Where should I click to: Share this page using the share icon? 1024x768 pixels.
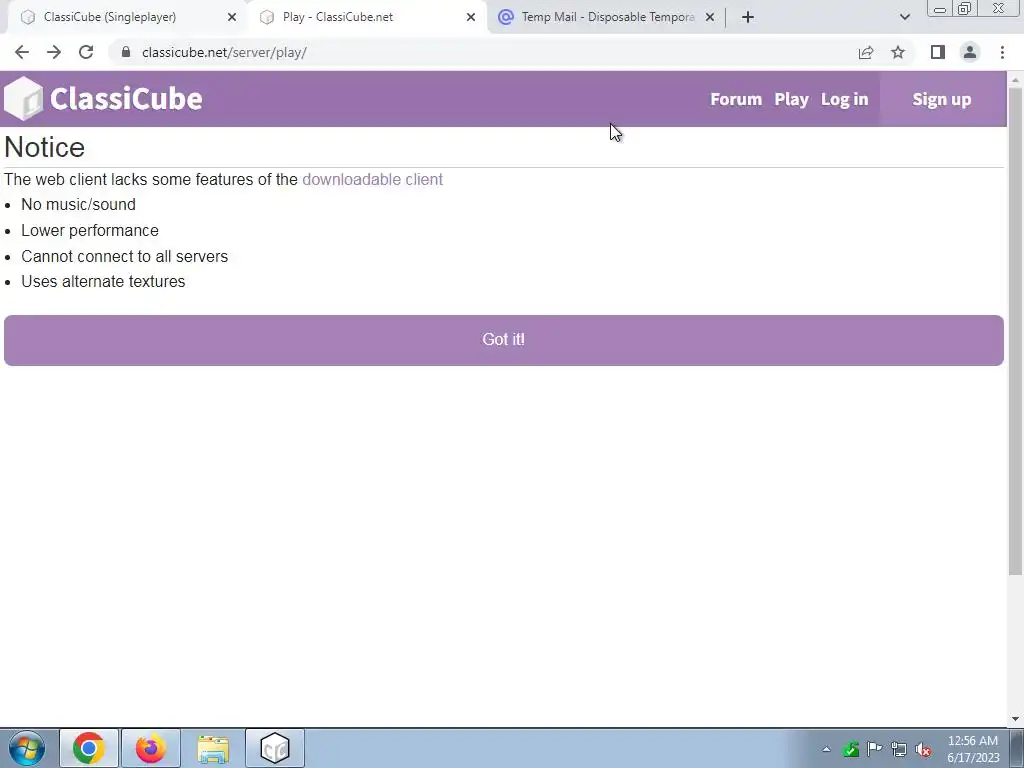(866, 52)
